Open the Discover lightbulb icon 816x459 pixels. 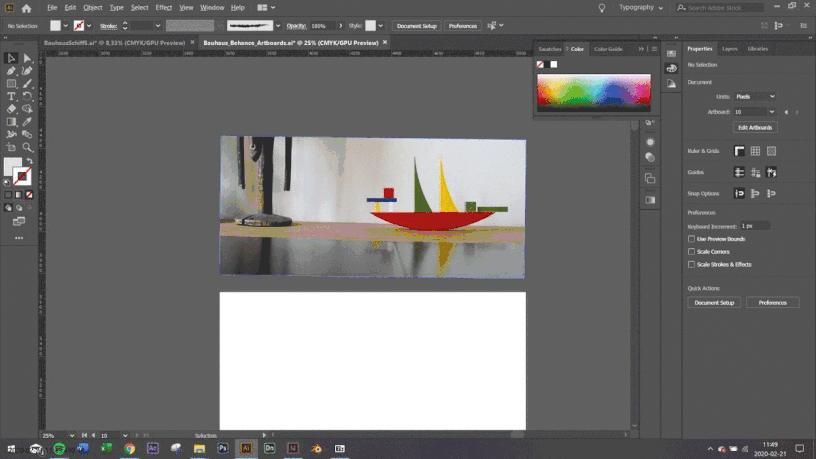pyautogui.click(x=602, y=8)
